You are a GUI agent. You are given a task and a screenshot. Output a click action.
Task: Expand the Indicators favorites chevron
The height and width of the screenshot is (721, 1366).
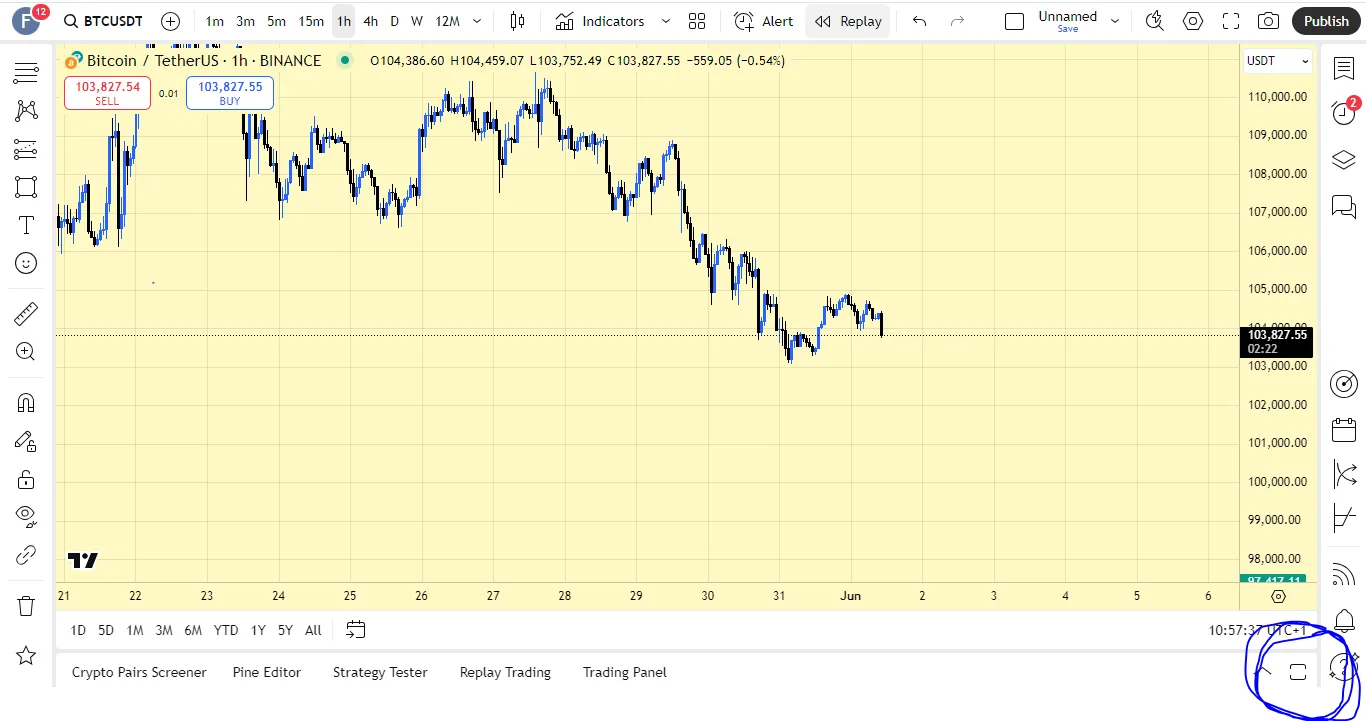click(666, 21)
